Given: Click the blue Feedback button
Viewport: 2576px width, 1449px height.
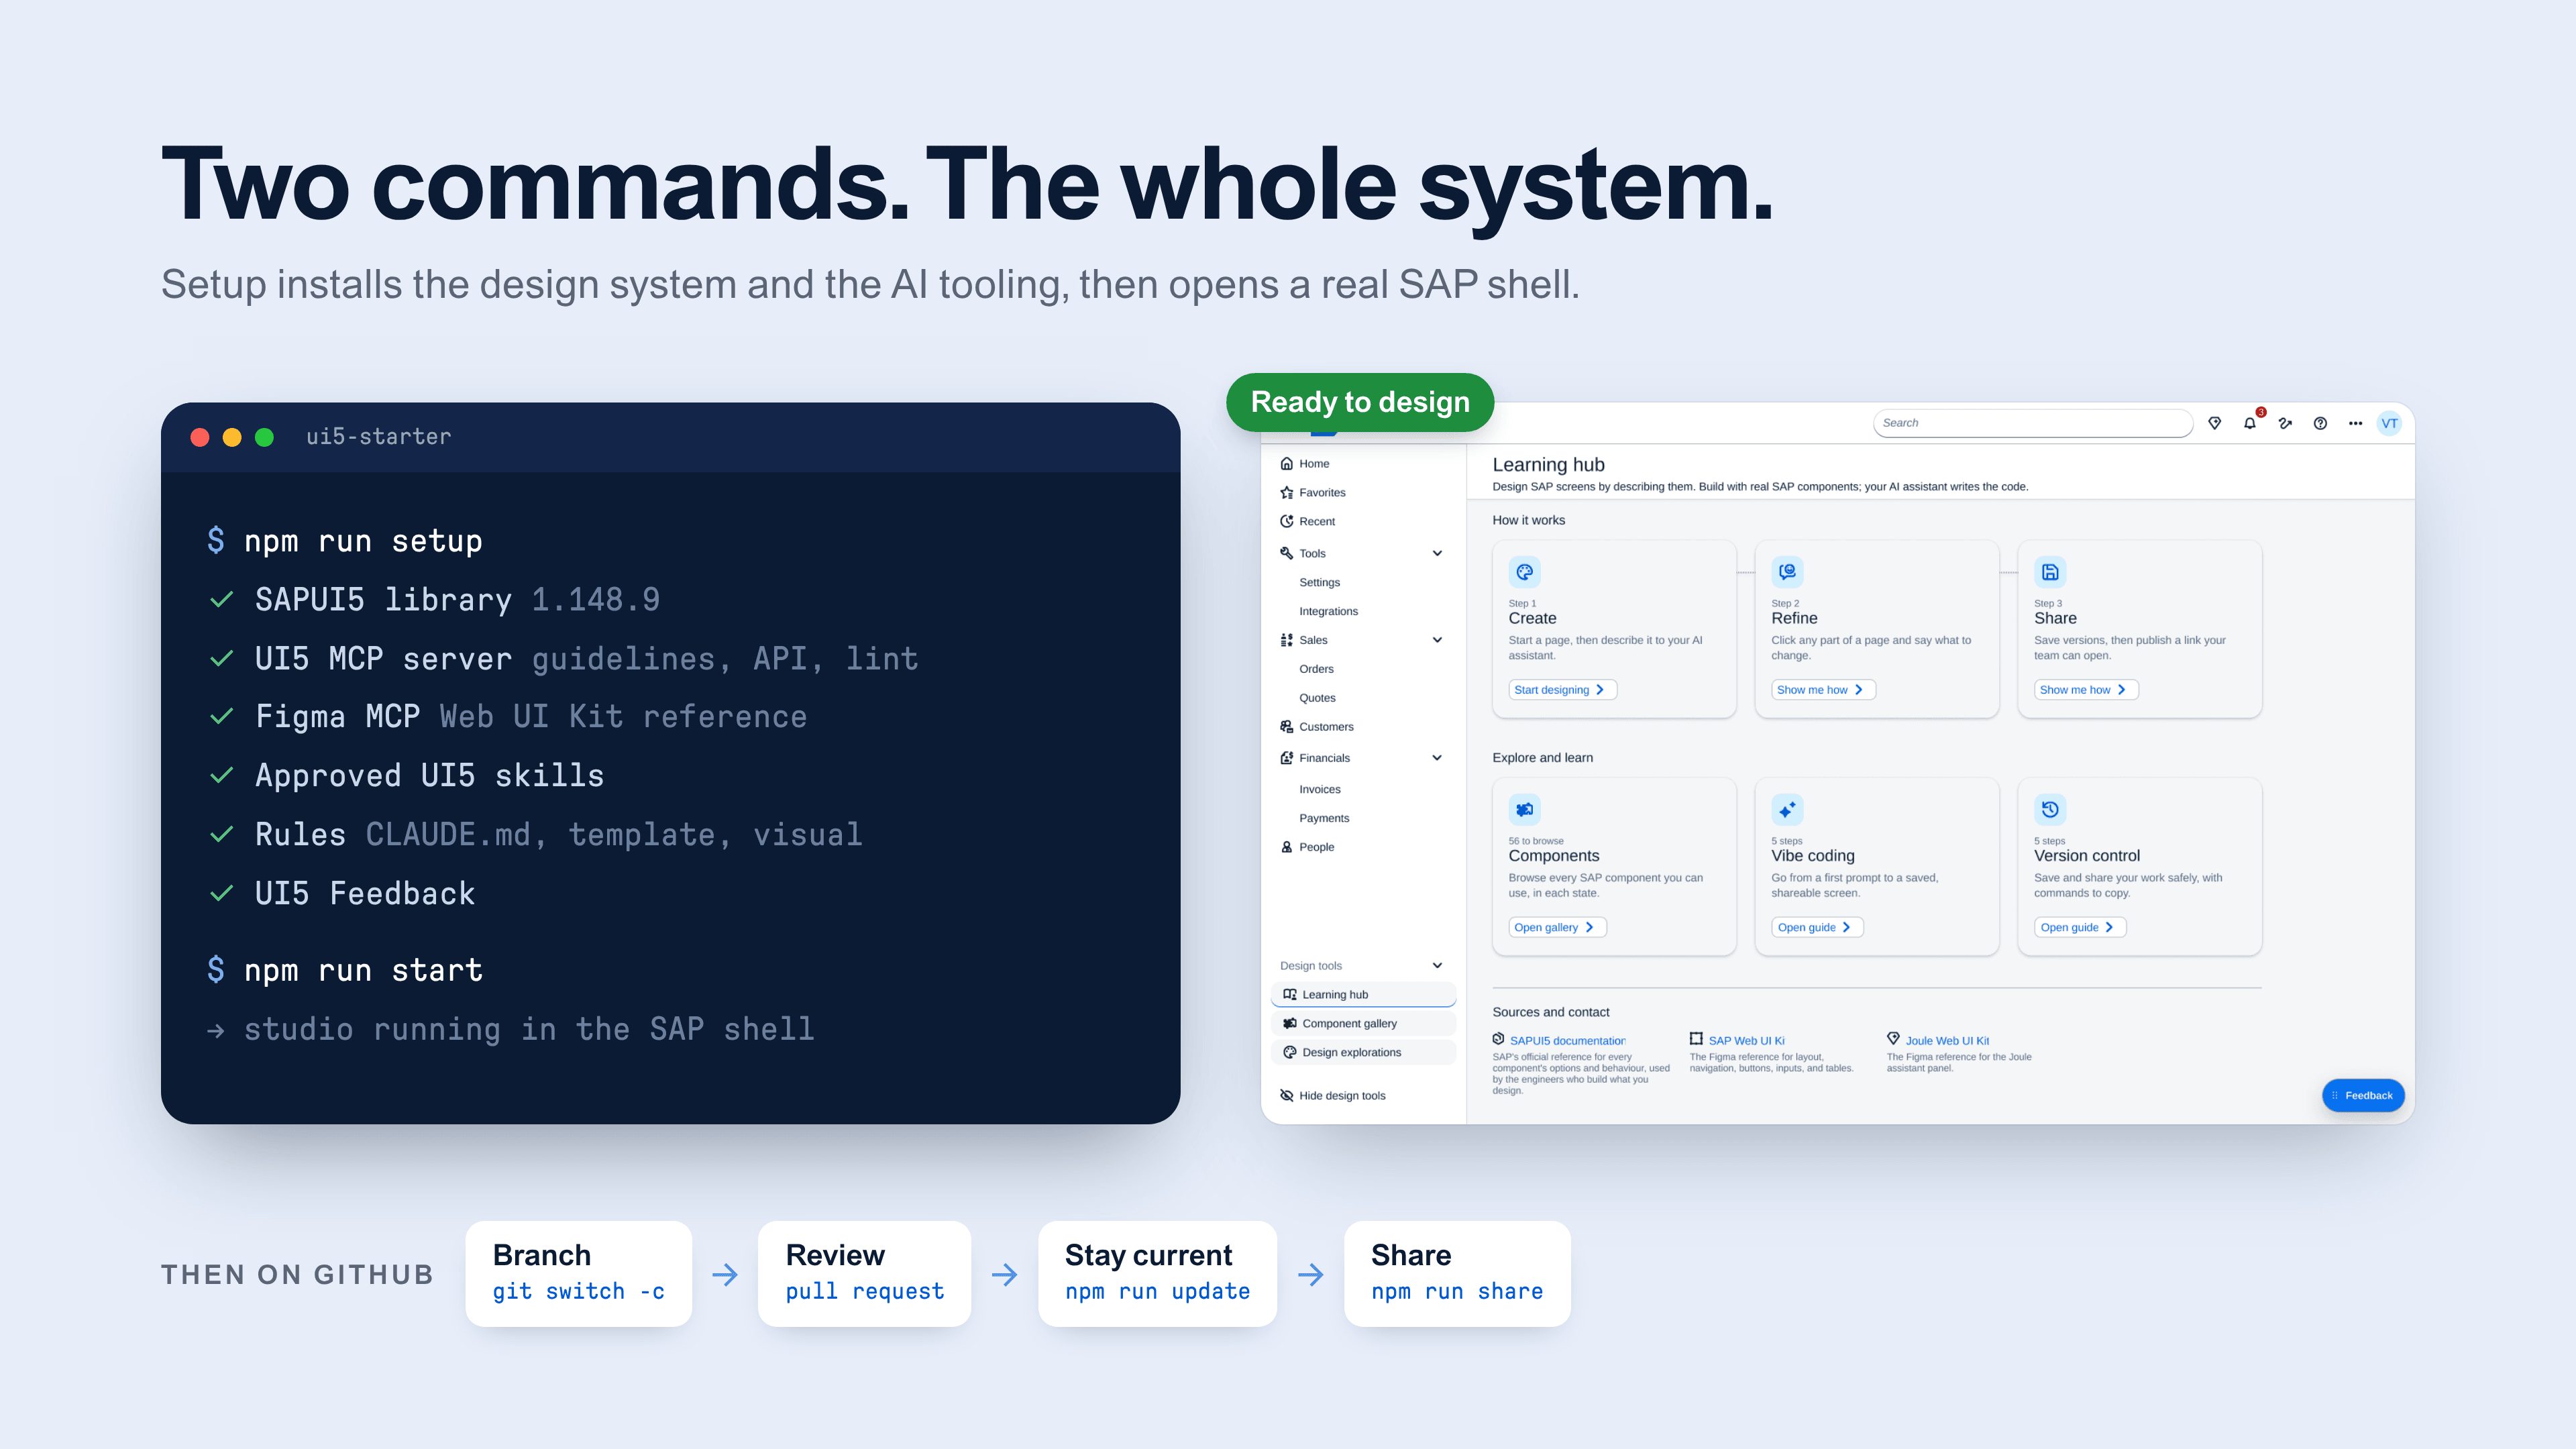Looking at the screenshot, I should click(x=2363, y=1095).
